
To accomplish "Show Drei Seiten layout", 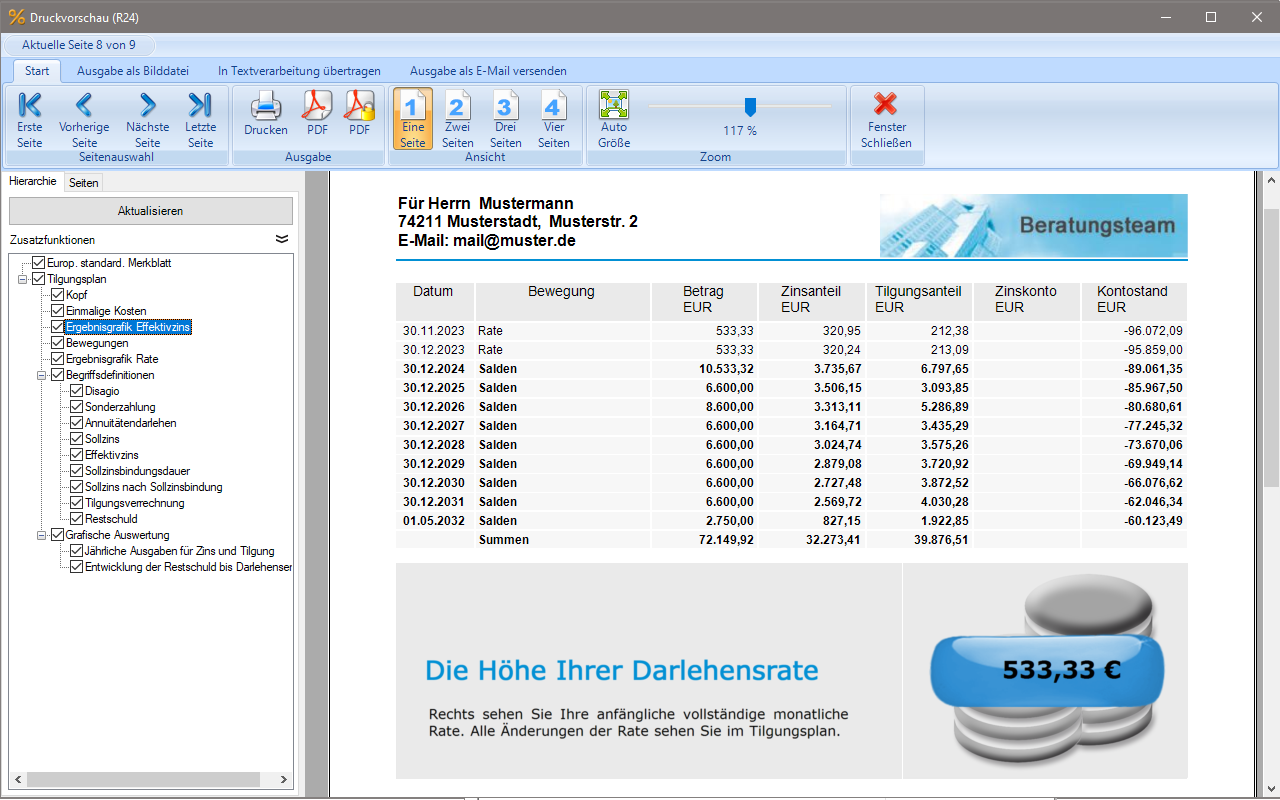I will point(506,119).
